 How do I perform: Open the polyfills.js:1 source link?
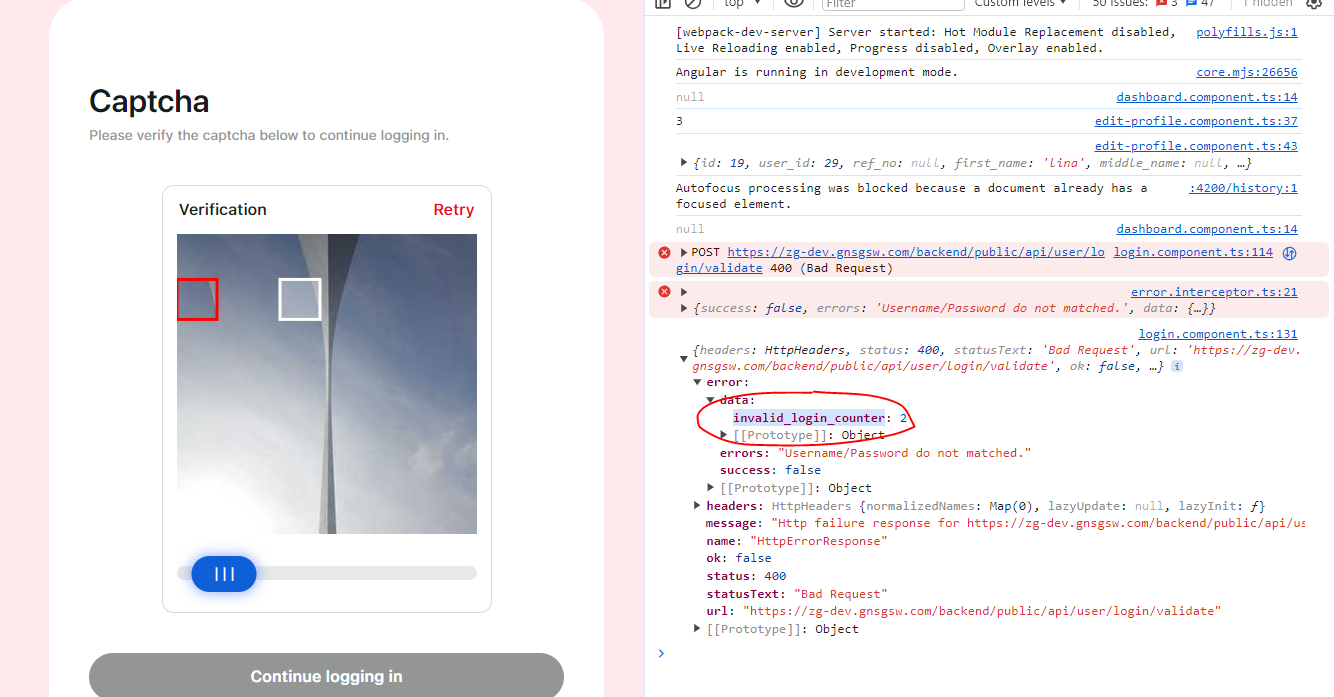click(x=1246, y=32)
